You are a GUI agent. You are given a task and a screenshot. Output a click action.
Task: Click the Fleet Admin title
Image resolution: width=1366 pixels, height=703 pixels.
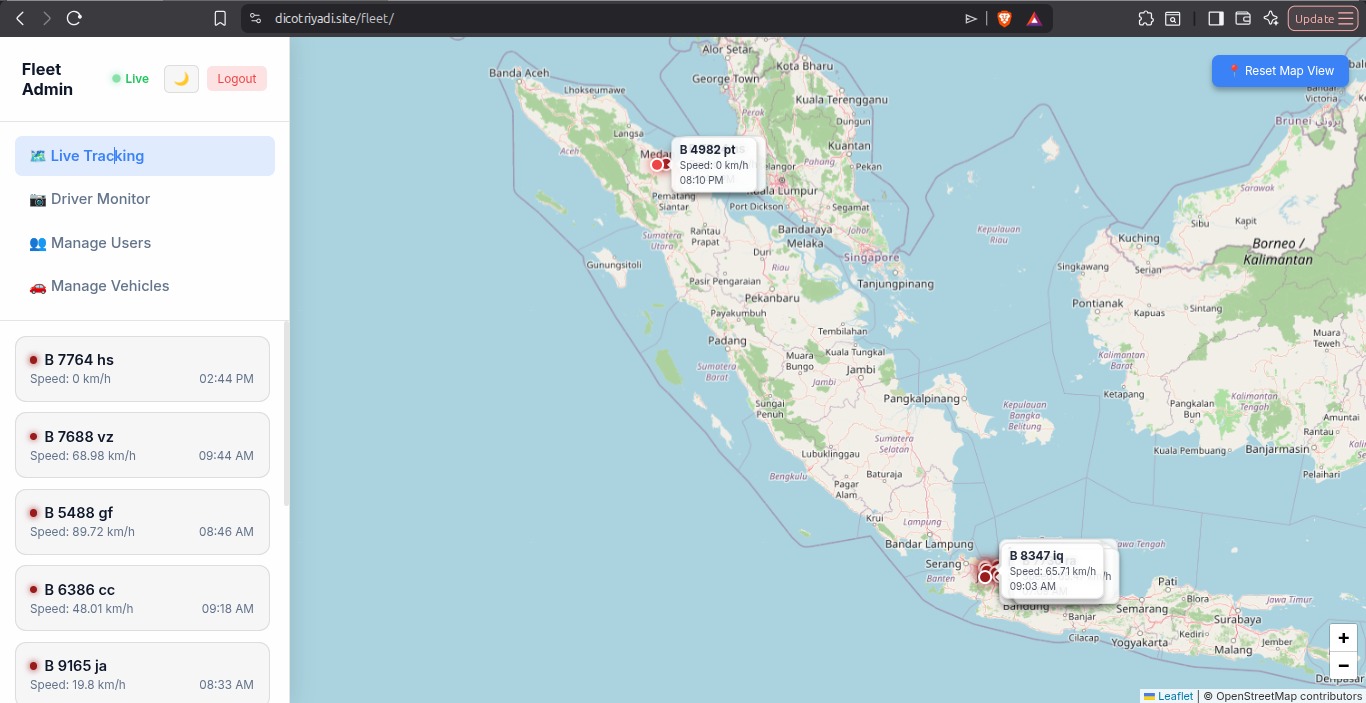click(47, 79)
